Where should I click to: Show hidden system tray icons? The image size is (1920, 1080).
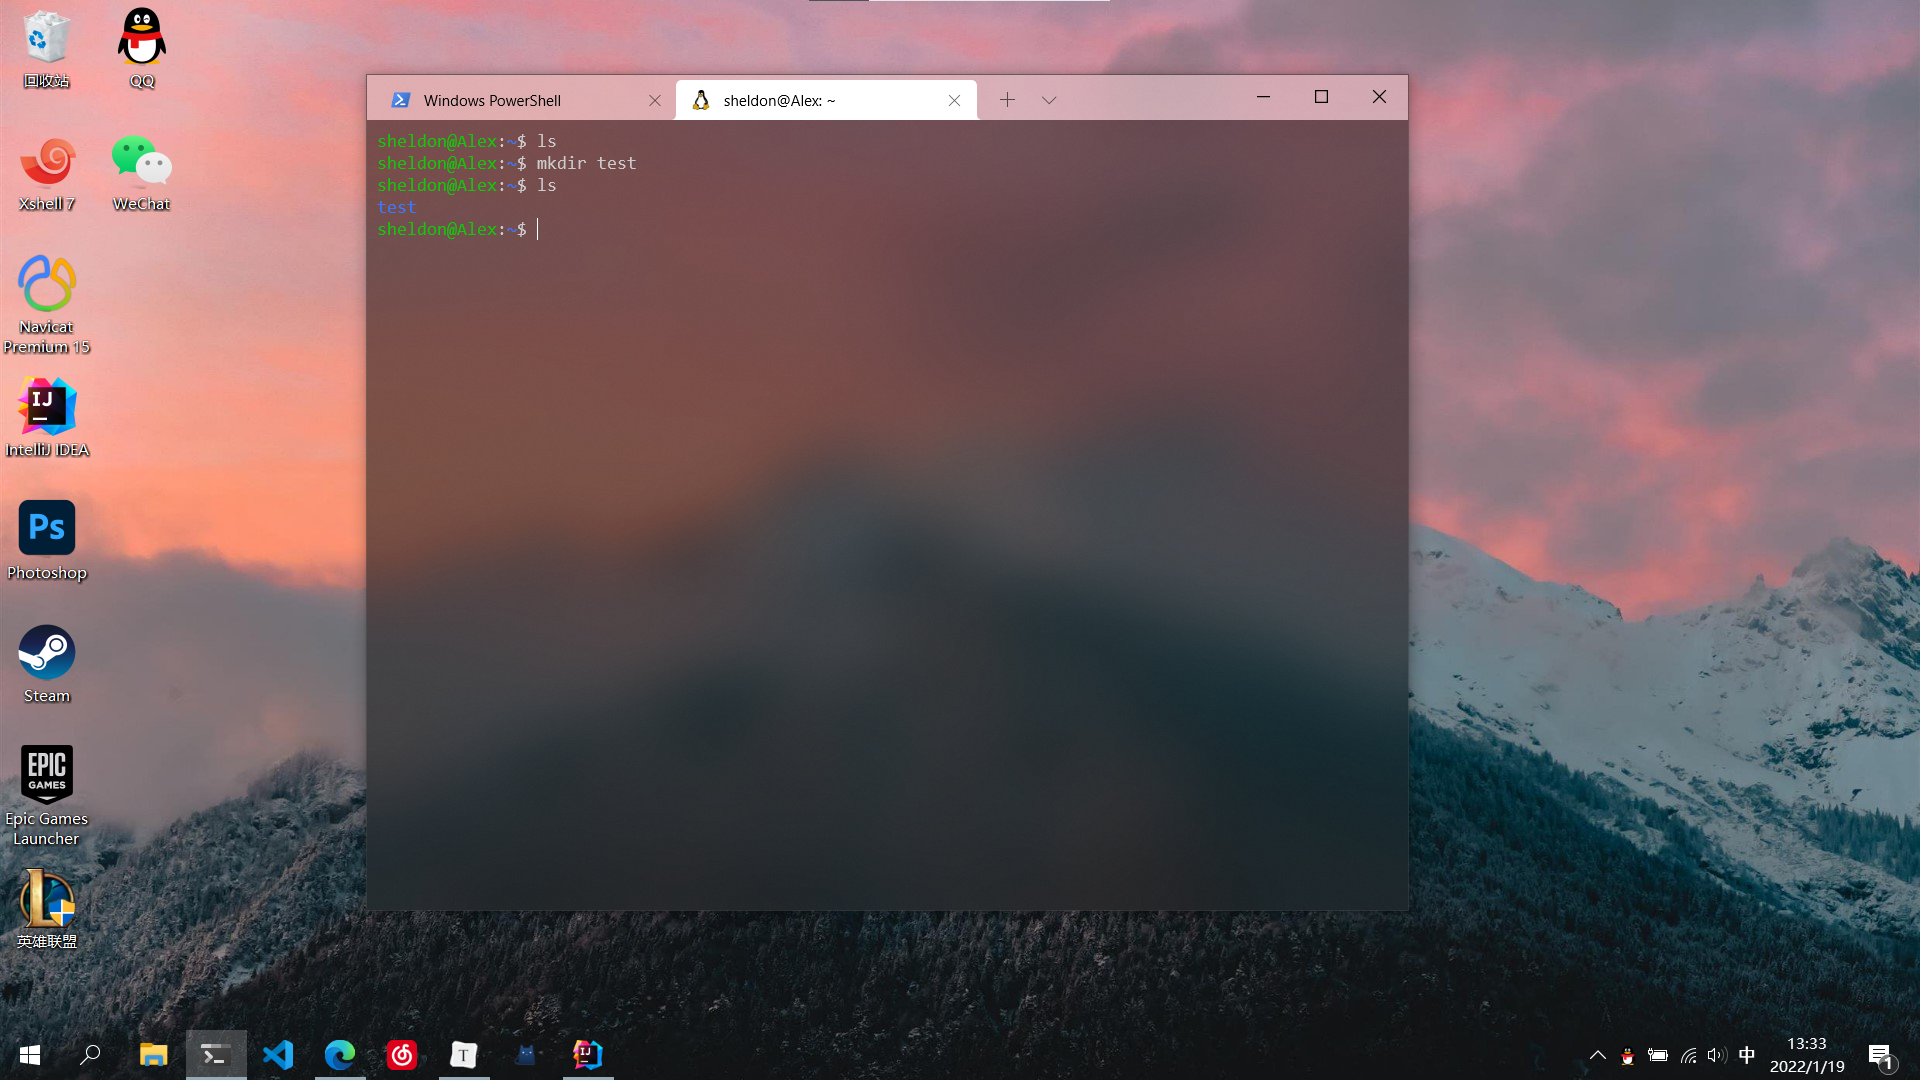coord(1598,1055)
